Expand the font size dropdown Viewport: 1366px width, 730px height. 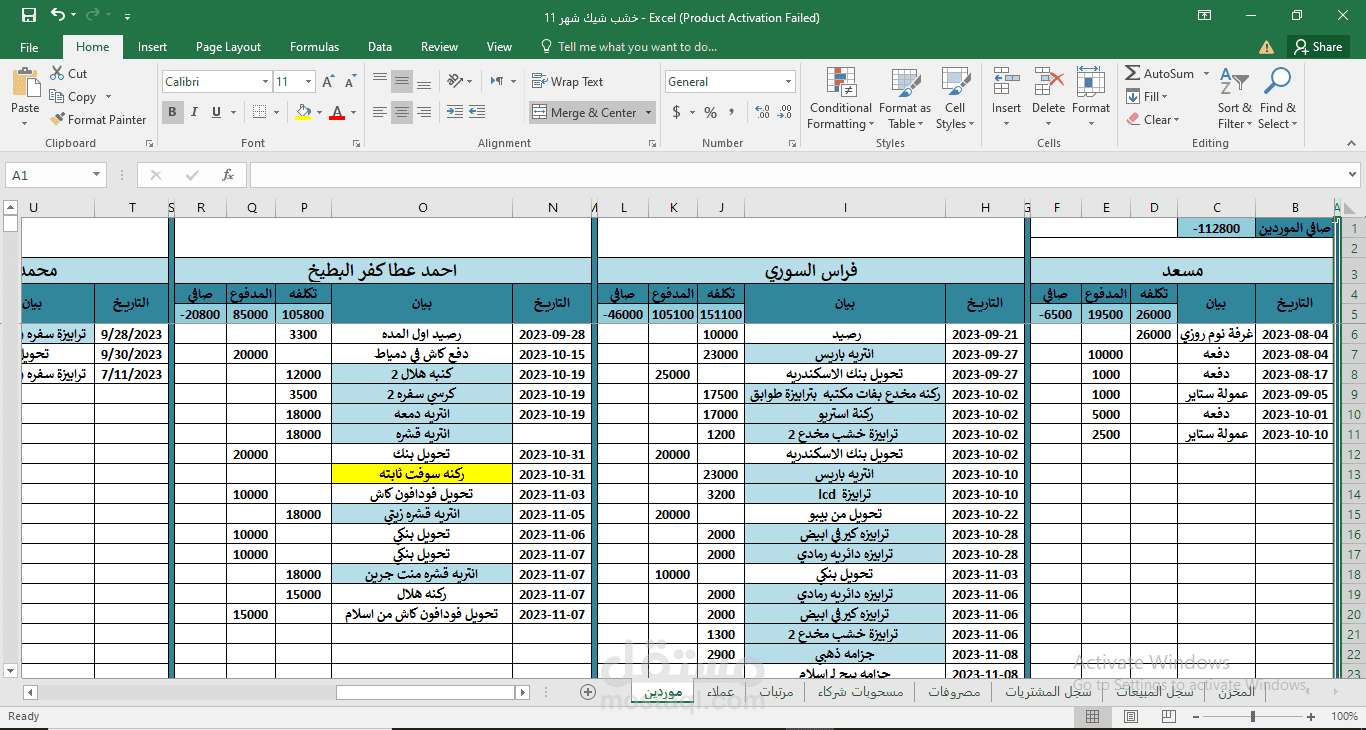308,82
